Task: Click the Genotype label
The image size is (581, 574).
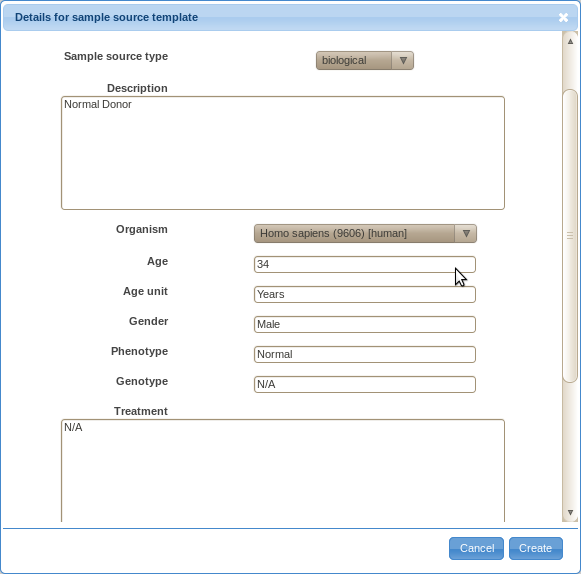Action: [142, 381]
